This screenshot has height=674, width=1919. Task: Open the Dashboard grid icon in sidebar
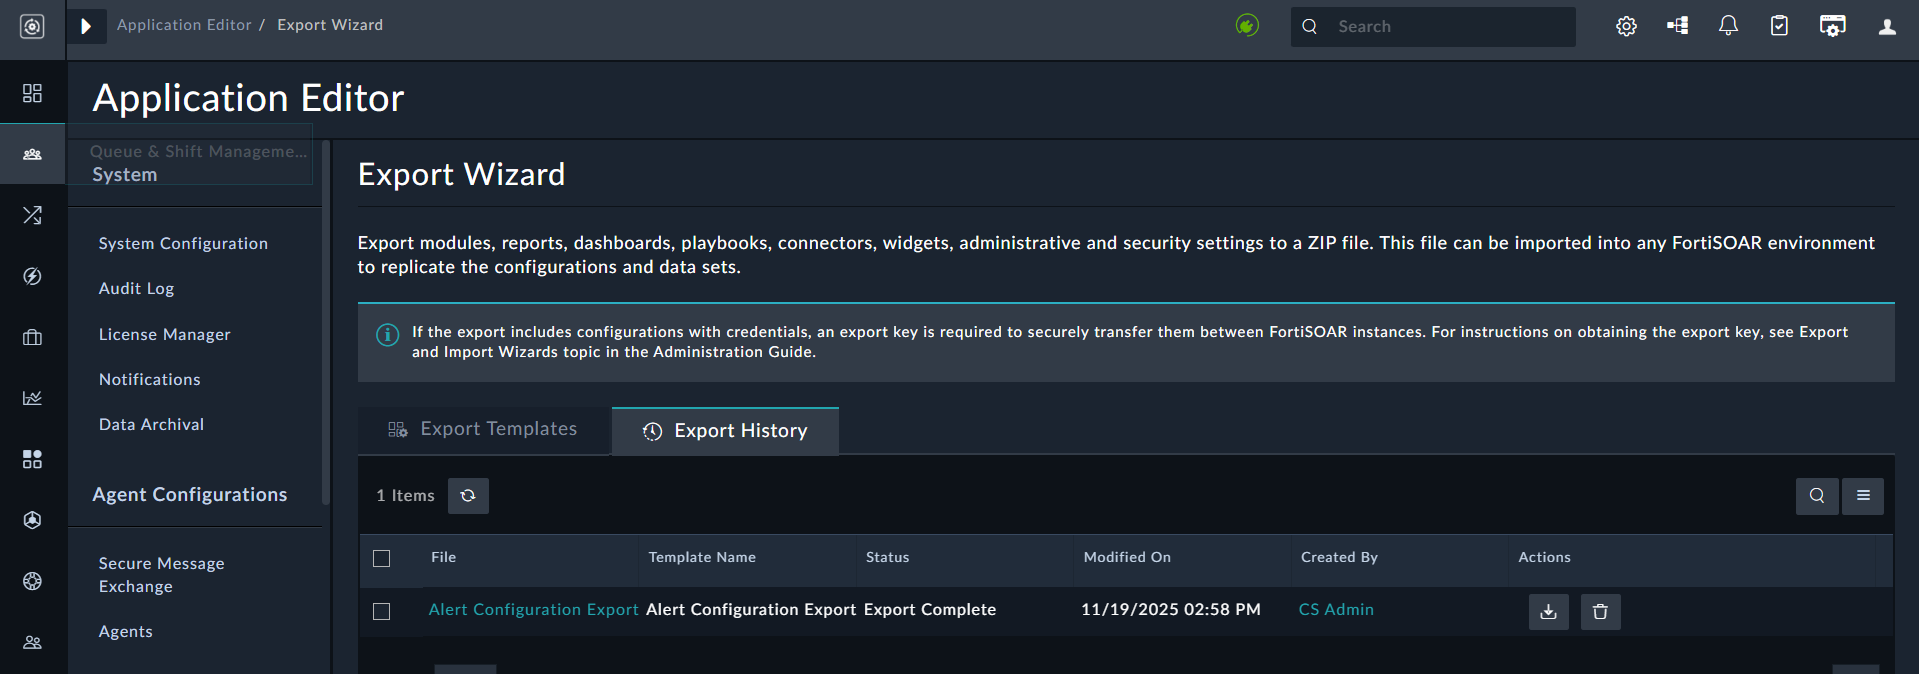(x=32, y=93)
